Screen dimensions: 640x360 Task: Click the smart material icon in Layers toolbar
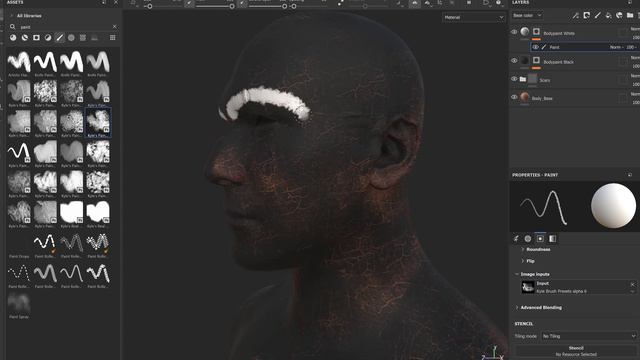coord(619,16)
